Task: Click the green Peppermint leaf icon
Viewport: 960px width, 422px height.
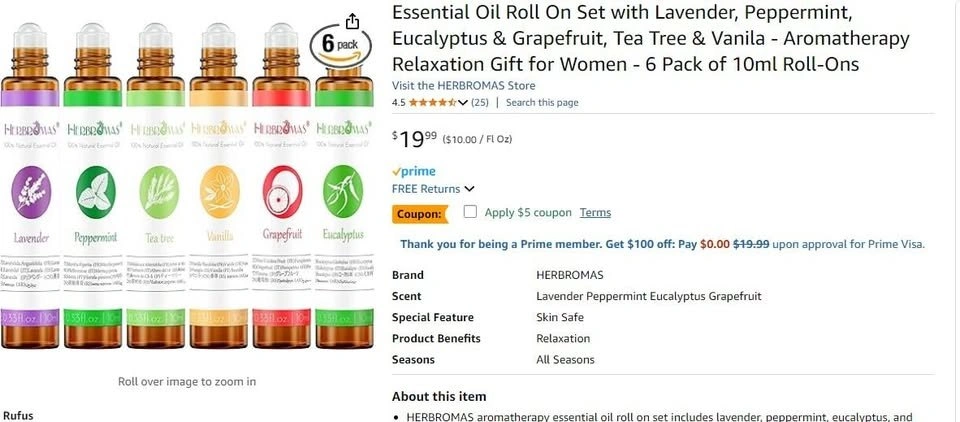Action: pos(96,192)
